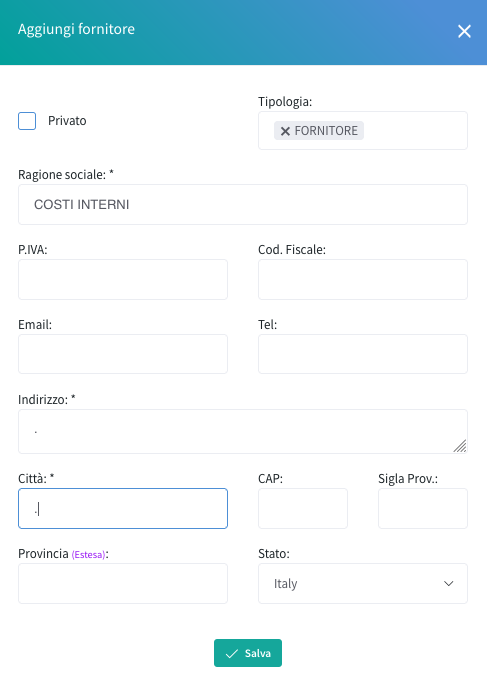The width and height of the screenshot is (487, 685).
Task: Click into the P.IVA field
Action: coord(123,280)
